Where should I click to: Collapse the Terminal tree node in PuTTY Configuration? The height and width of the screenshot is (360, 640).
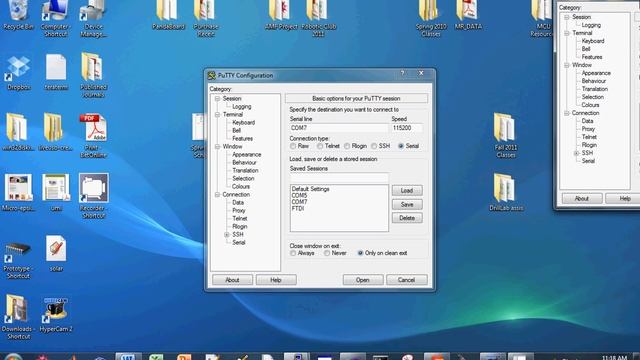[x=217, y=115]
